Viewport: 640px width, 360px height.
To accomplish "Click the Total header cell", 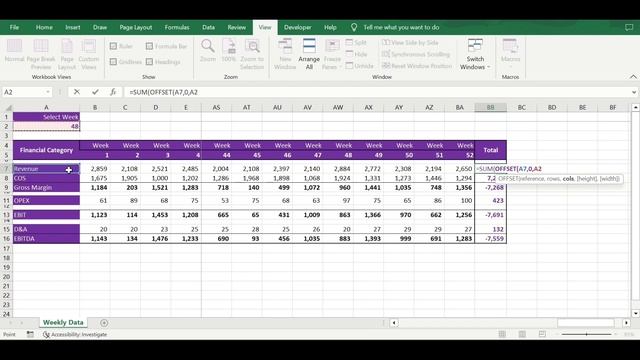I will click(x=491, y=150).
